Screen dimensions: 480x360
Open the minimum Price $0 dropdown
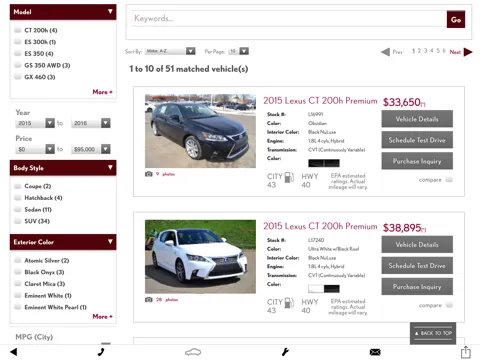(x=35, y=149)
